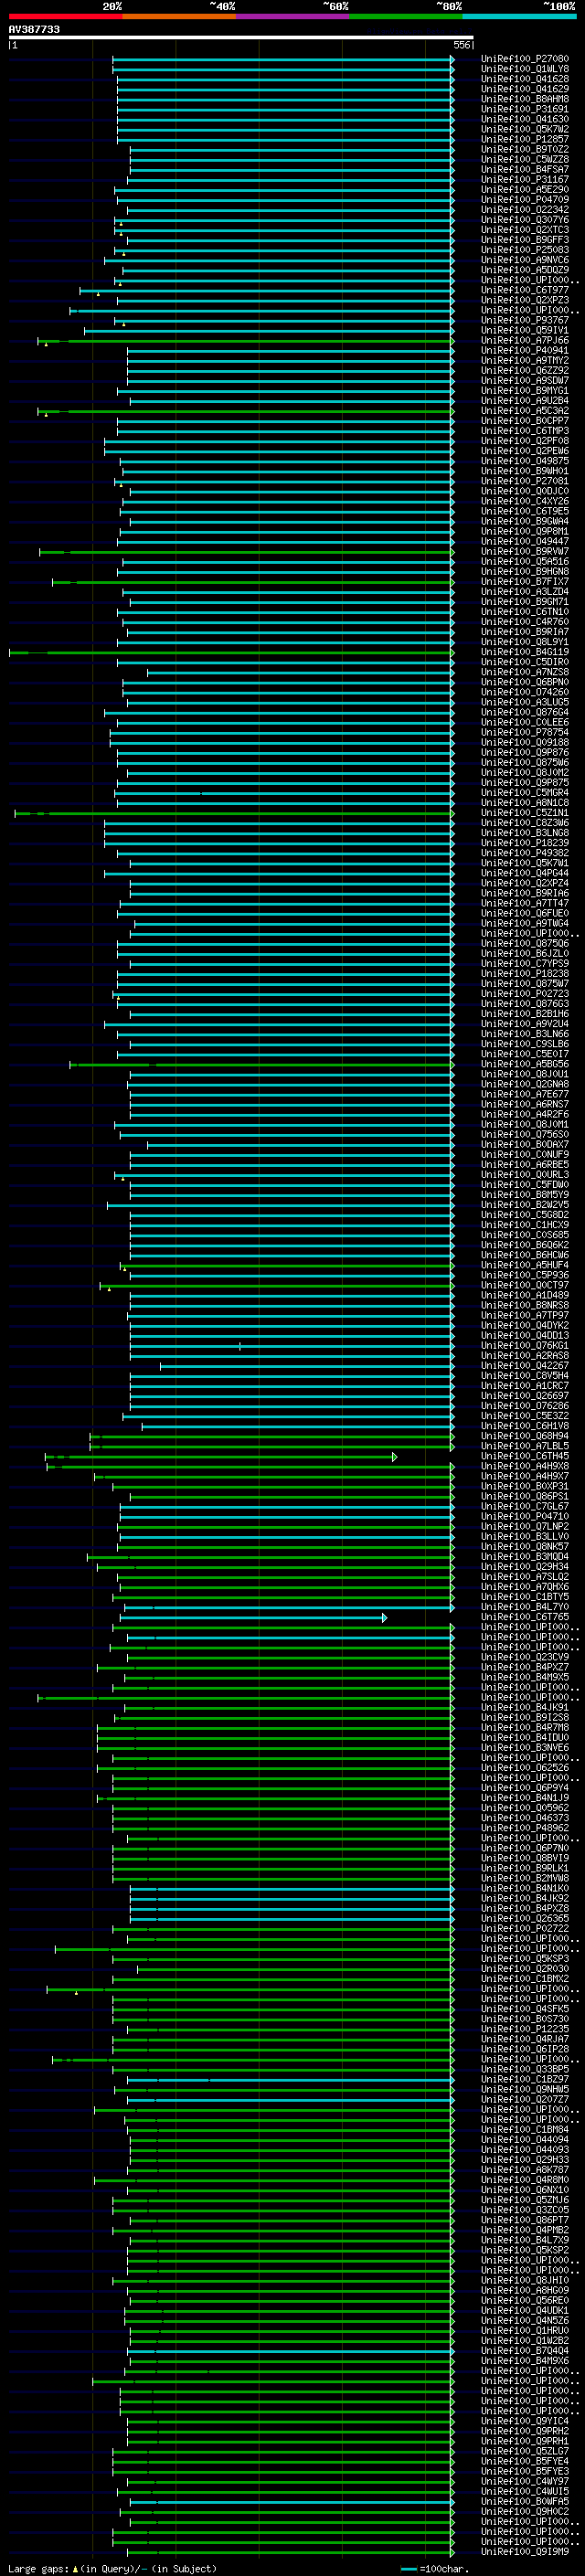Image resolution: width=585 pixels, height=2576 pixels.
Task: Click the UniRef100_P48962 label
Action: [x=525, y=1828]
